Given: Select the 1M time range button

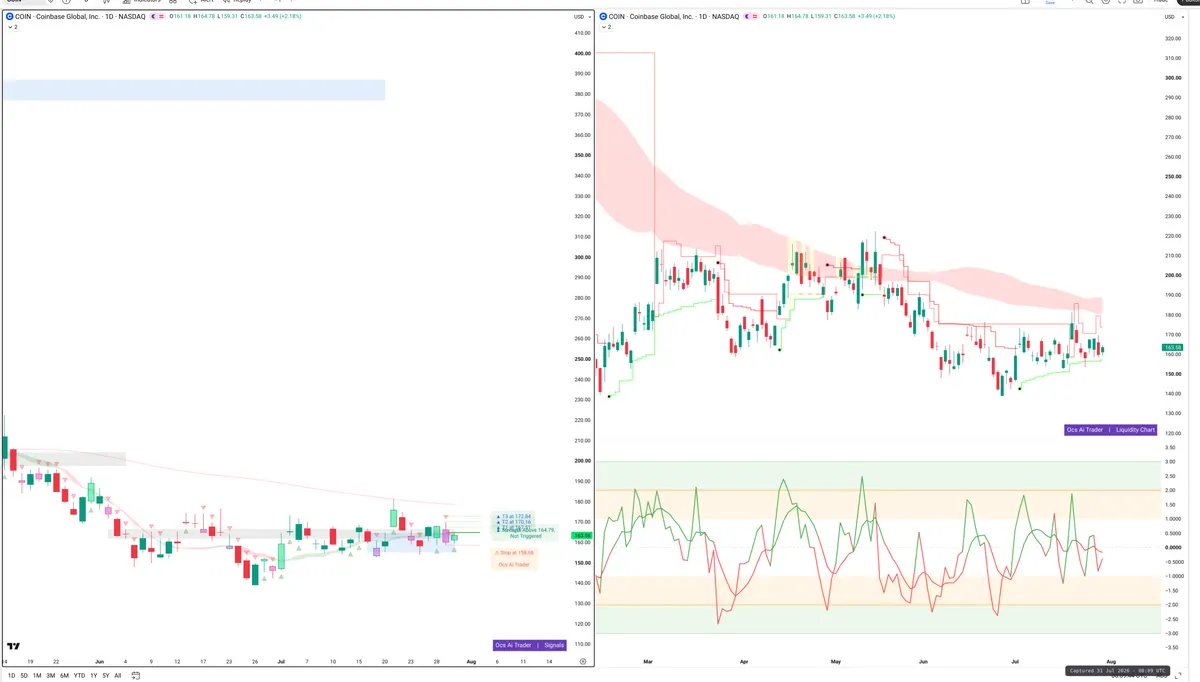Looking at the screenshot, I should pos(37,676).
